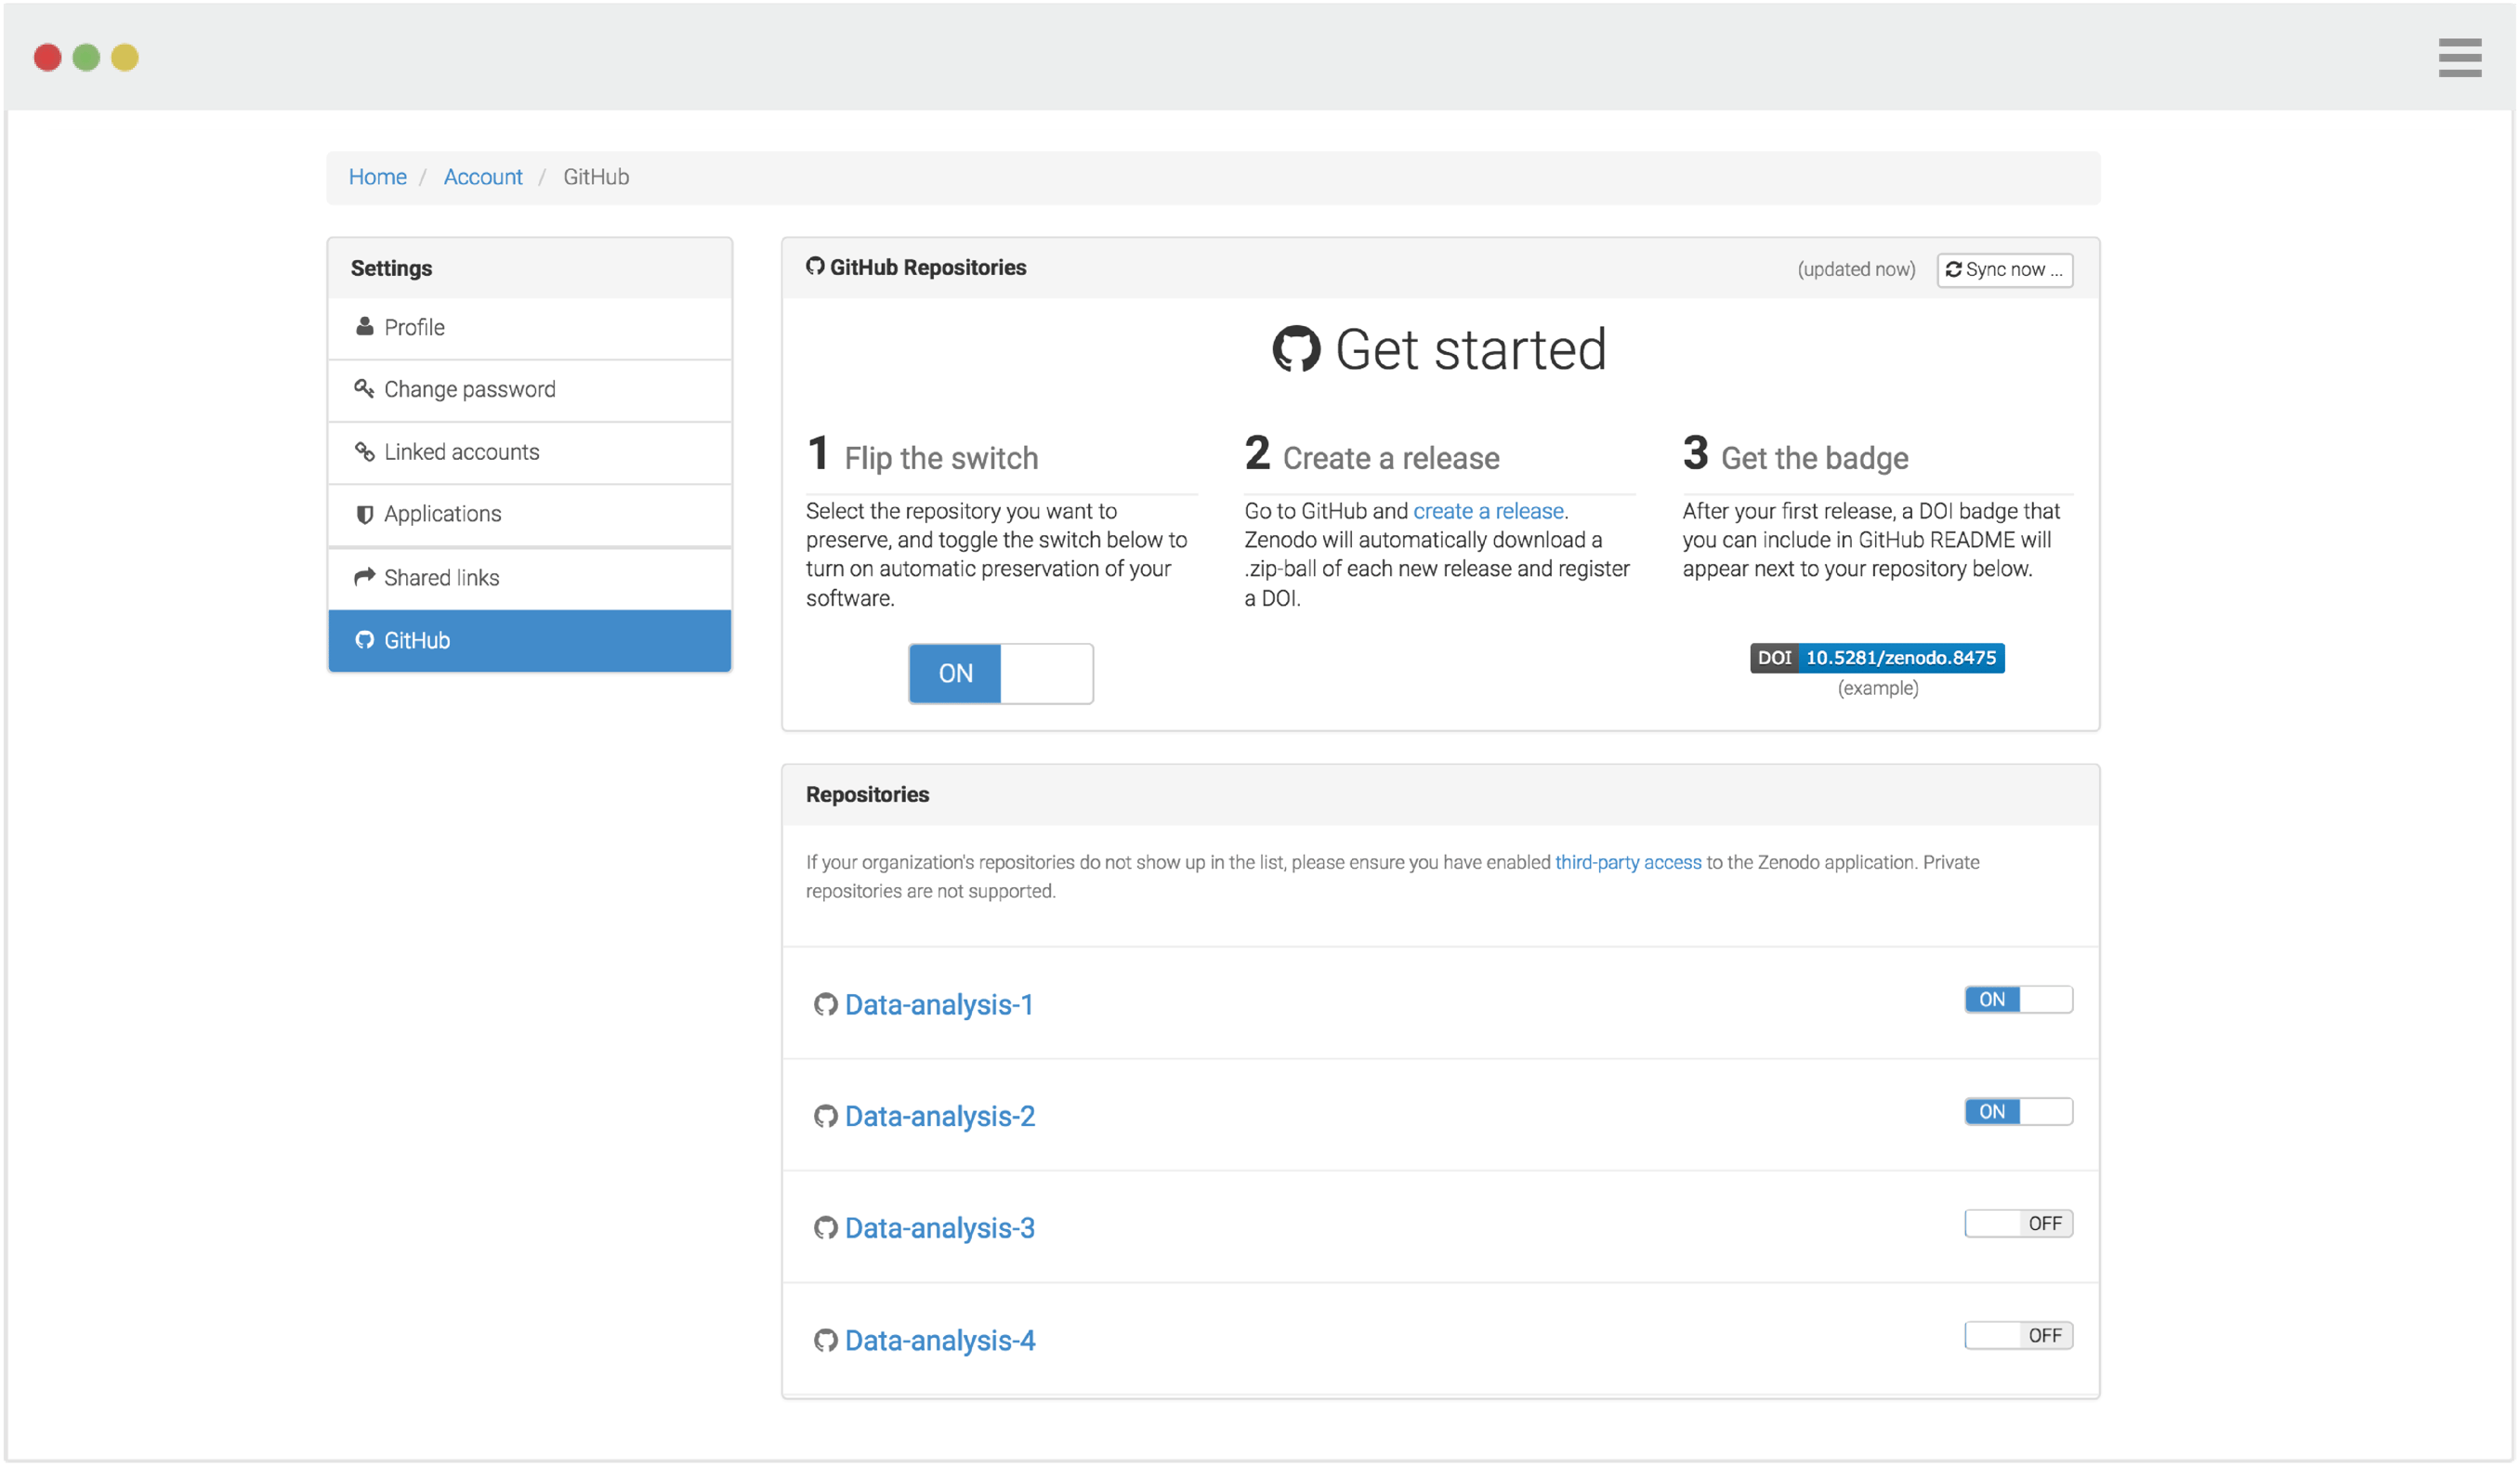2520x1466 pixels.
Task: Flip the main ON switch off
Action: pos(1000,673)
